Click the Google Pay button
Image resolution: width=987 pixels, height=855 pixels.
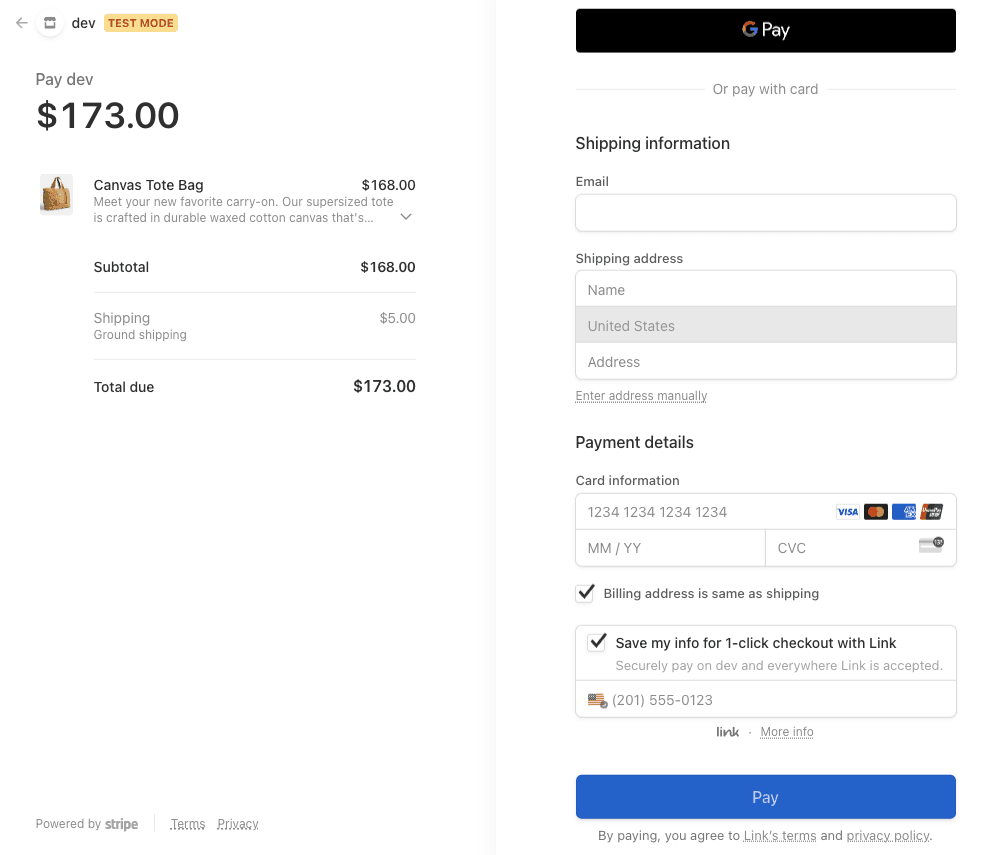click(x=765, y=30)
